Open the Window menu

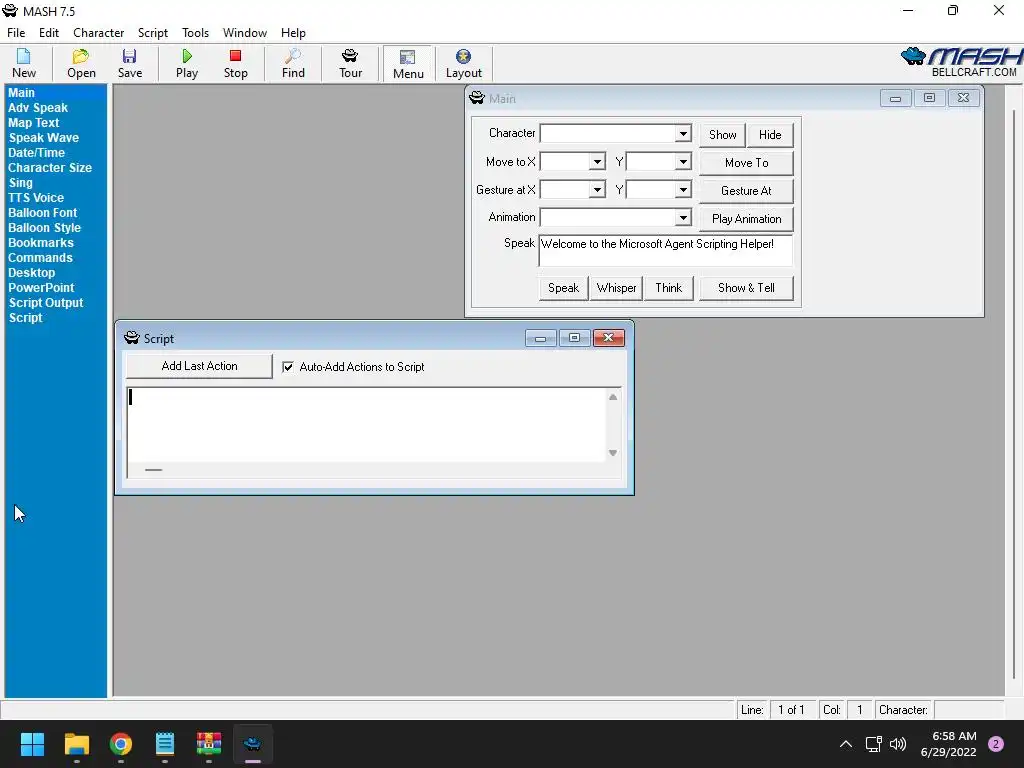tap(245, 33)
